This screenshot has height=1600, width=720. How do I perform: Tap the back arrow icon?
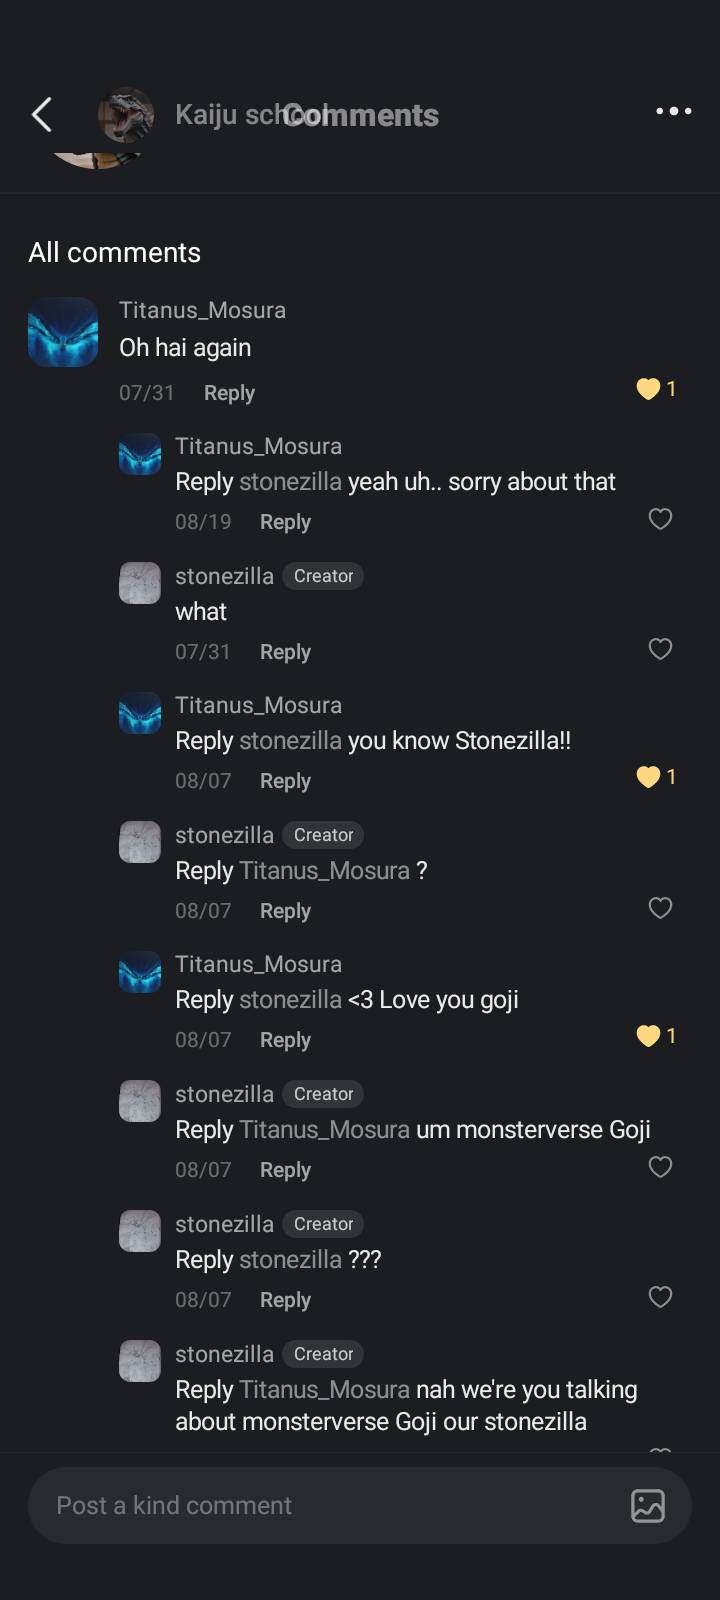pyautogui.click(x=42, y=115)
